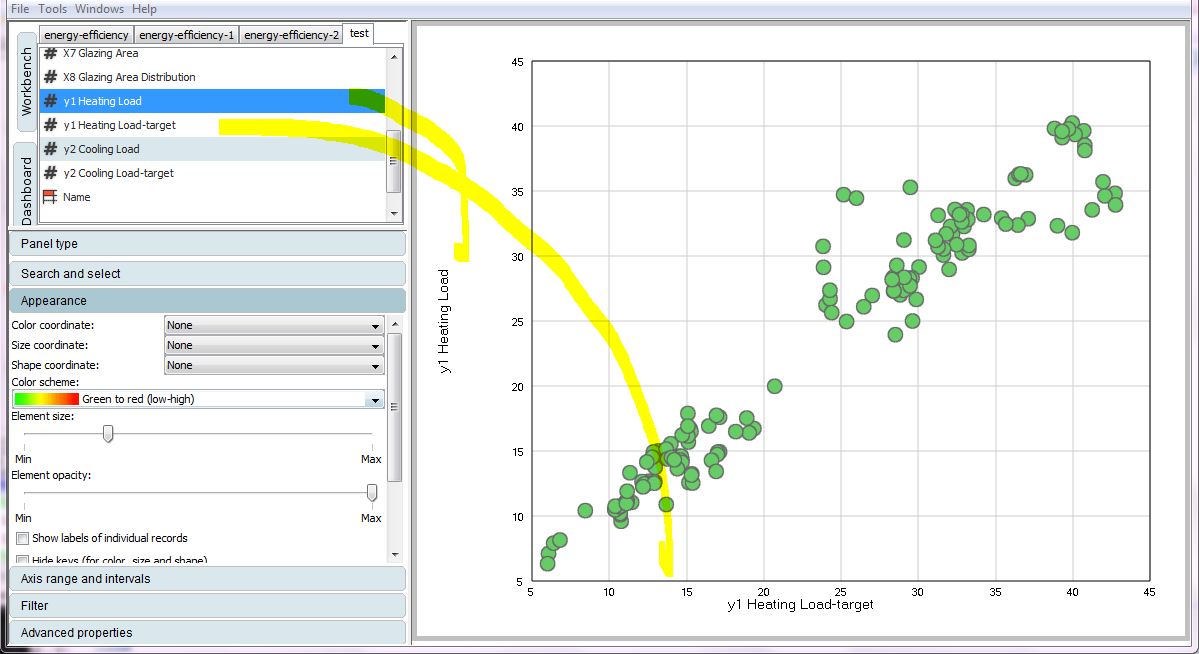Enable Show labels of individual records
The height and width of the screenshot is (654, 1199).
point(23,538)
